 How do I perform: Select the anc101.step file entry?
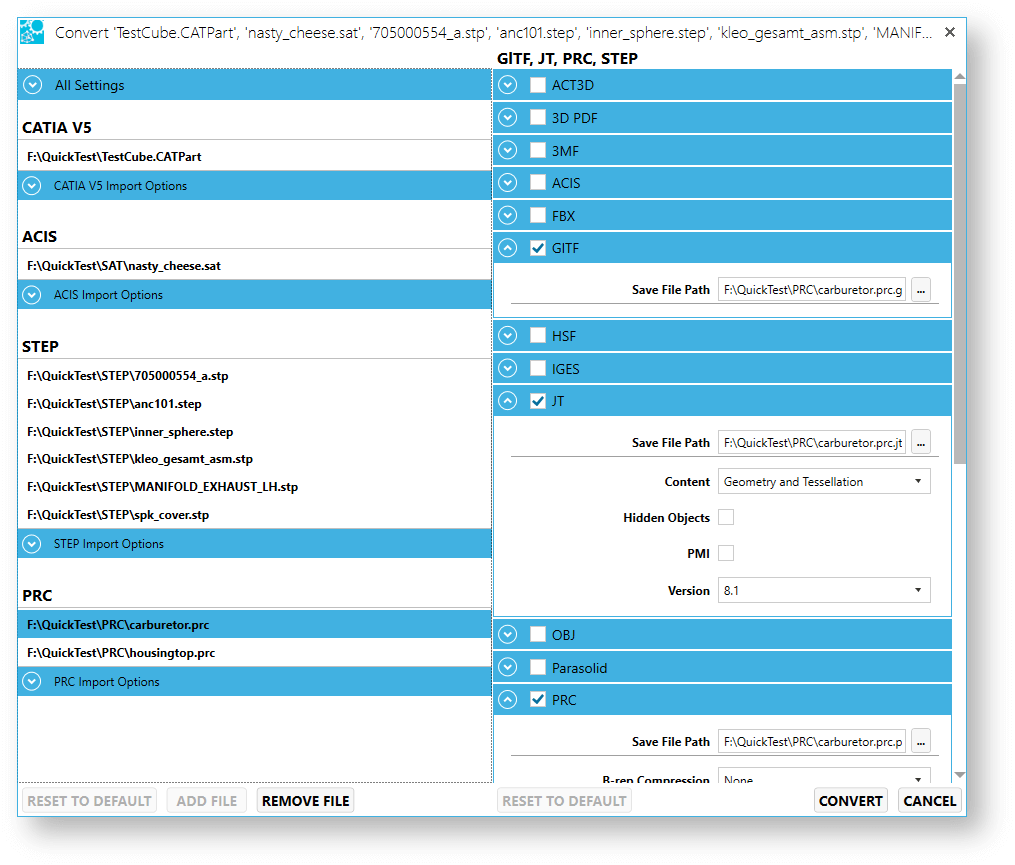[114, 404]
